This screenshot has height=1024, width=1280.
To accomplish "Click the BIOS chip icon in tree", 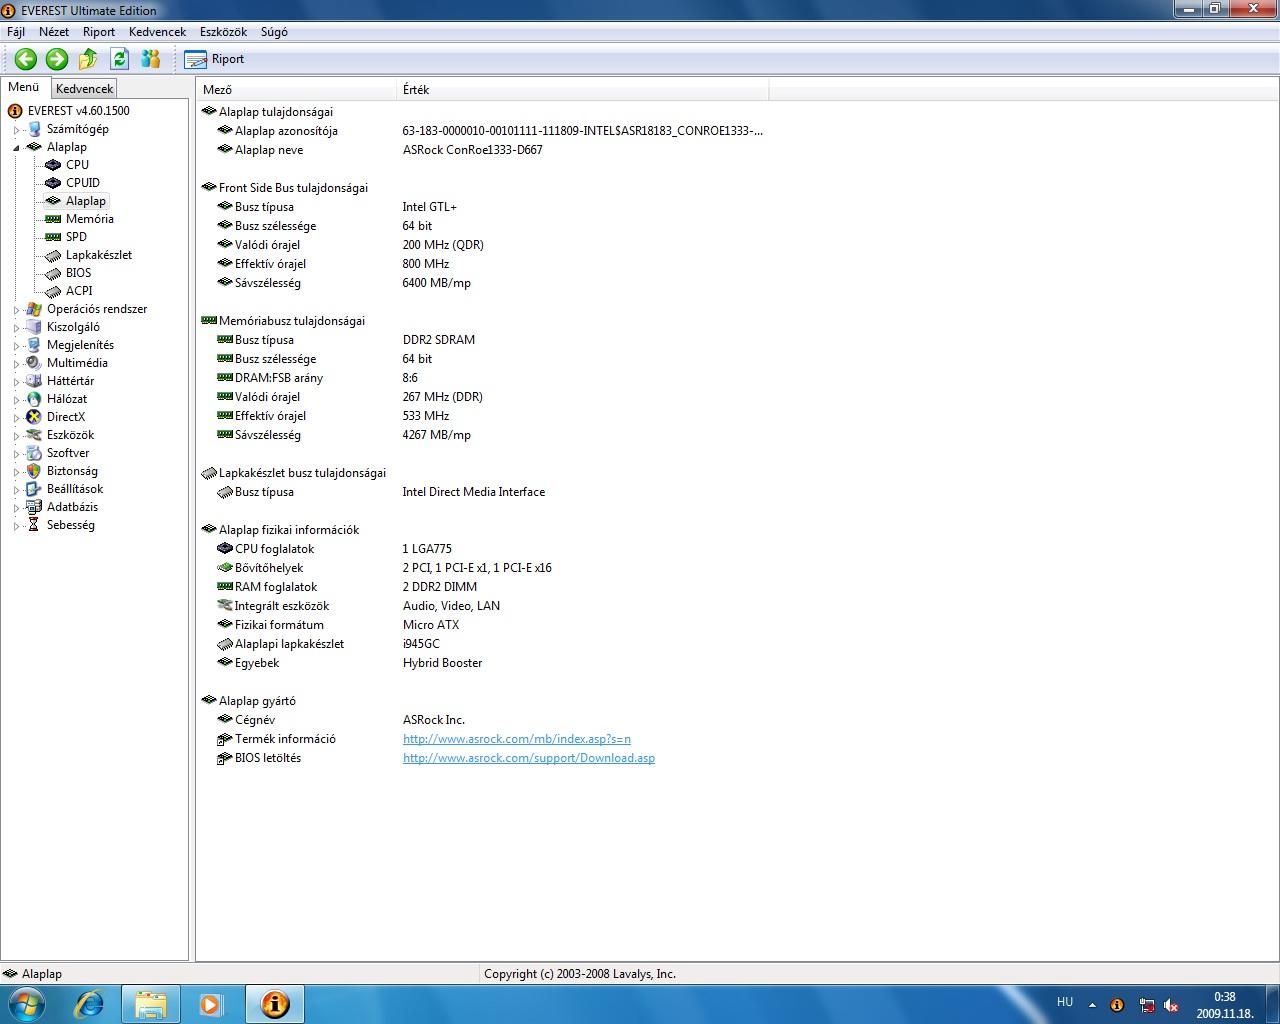I will (x=53, y=273).
